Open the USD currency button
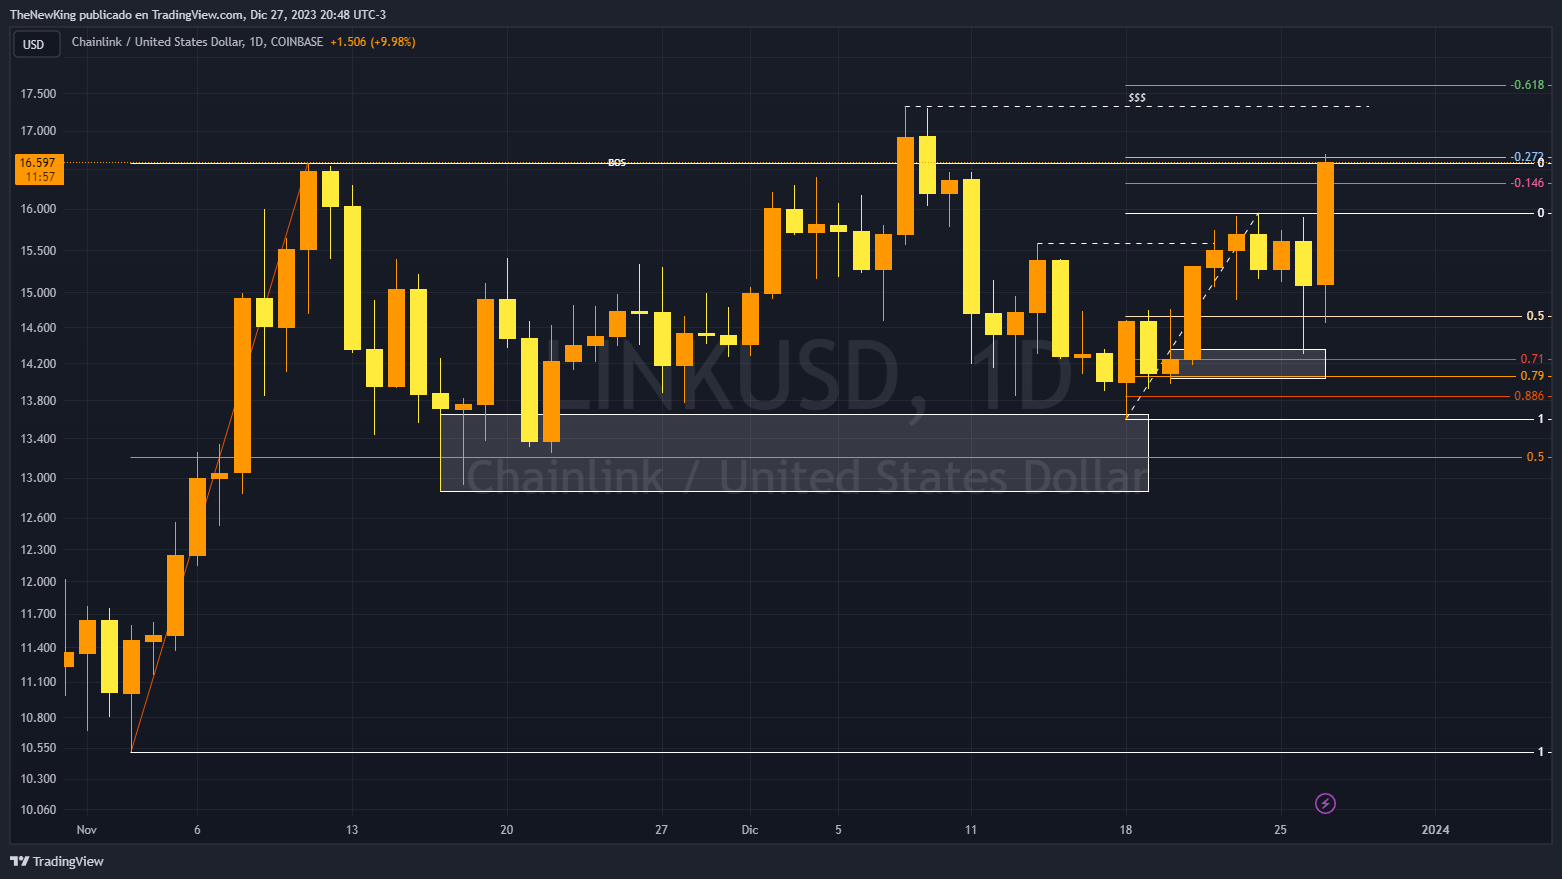1562x879 pixels. pyautogui.click(x=35, y=44)
